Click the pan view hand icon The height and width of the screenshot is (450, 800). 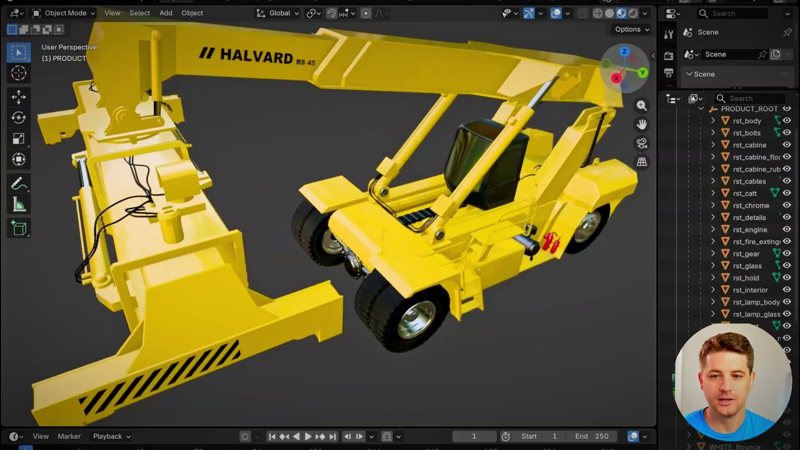click(642, 124)
